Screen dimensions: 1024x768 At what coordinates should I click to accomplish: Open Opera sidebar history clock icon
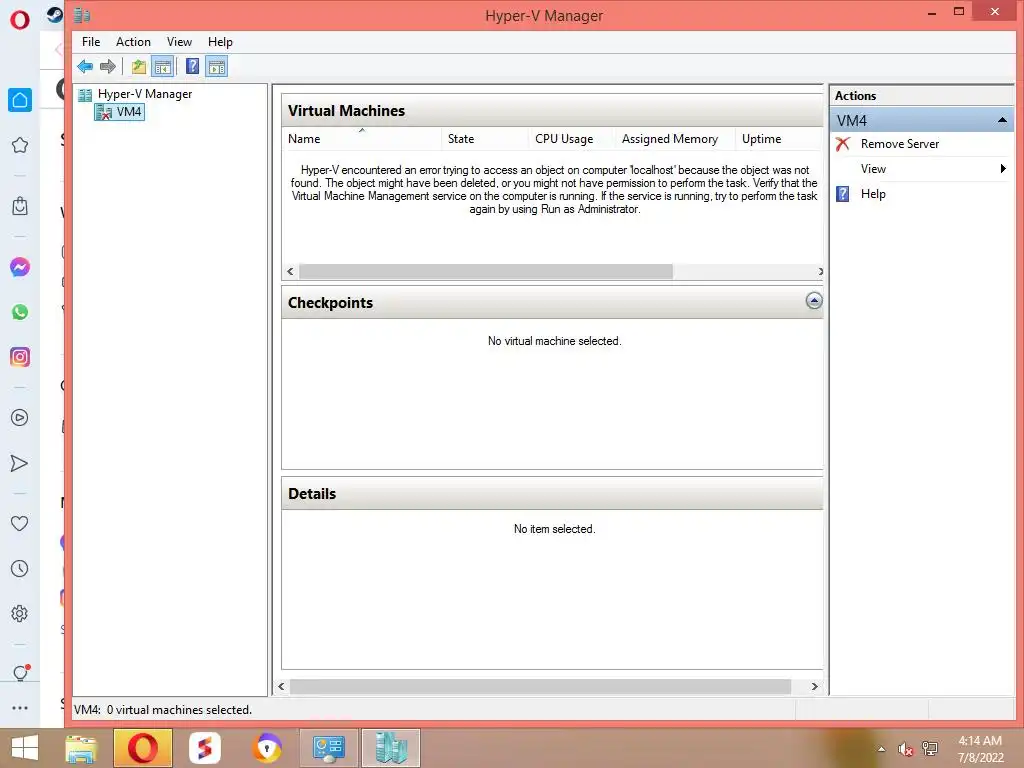coord(20,569)
